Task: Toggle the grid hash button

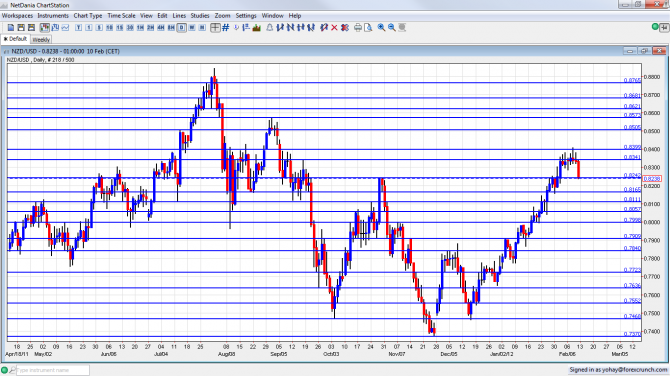Action: (226, 27)
